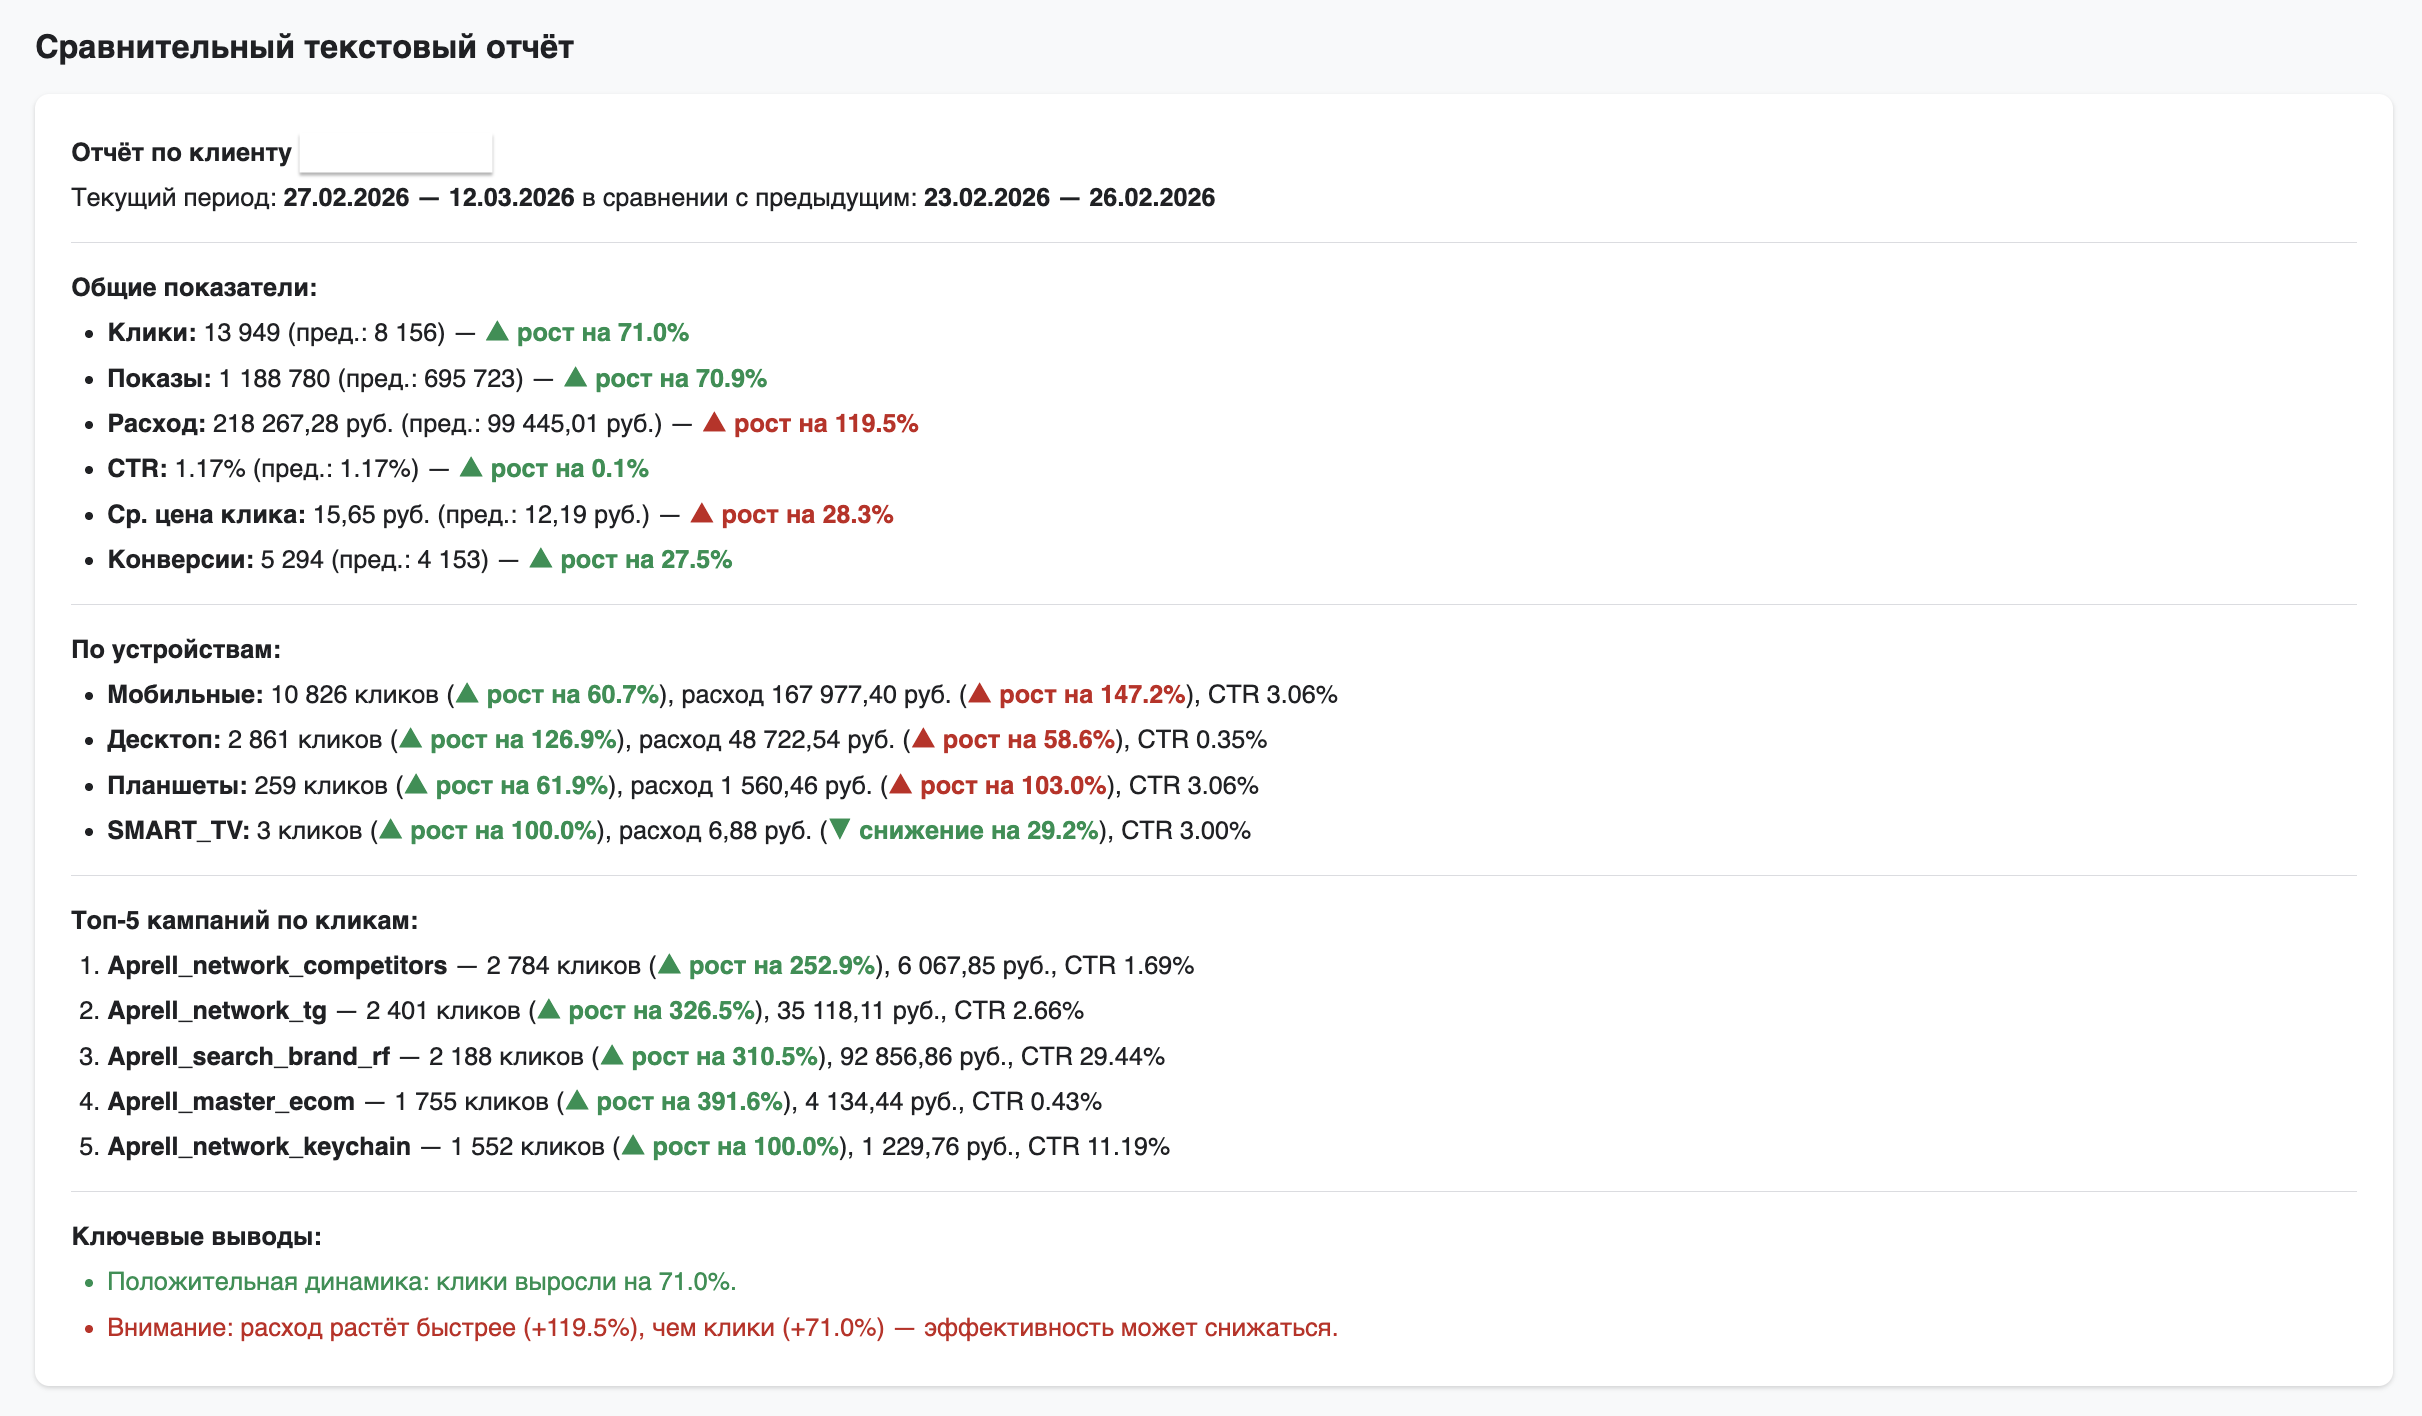Click the red arrow for Планшеты расход 103.0%
The height and width of the screenshot is (1416, 2422).
pyautogui.click(x=901, y=784)
